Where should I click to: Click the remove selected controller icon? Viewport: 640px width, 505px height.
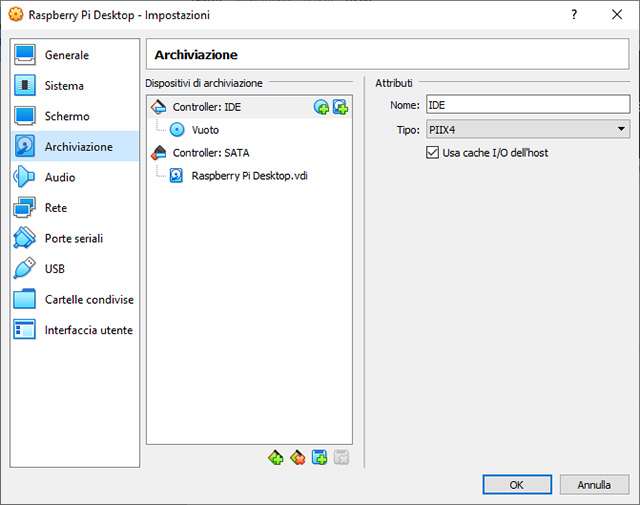point(297,457)
